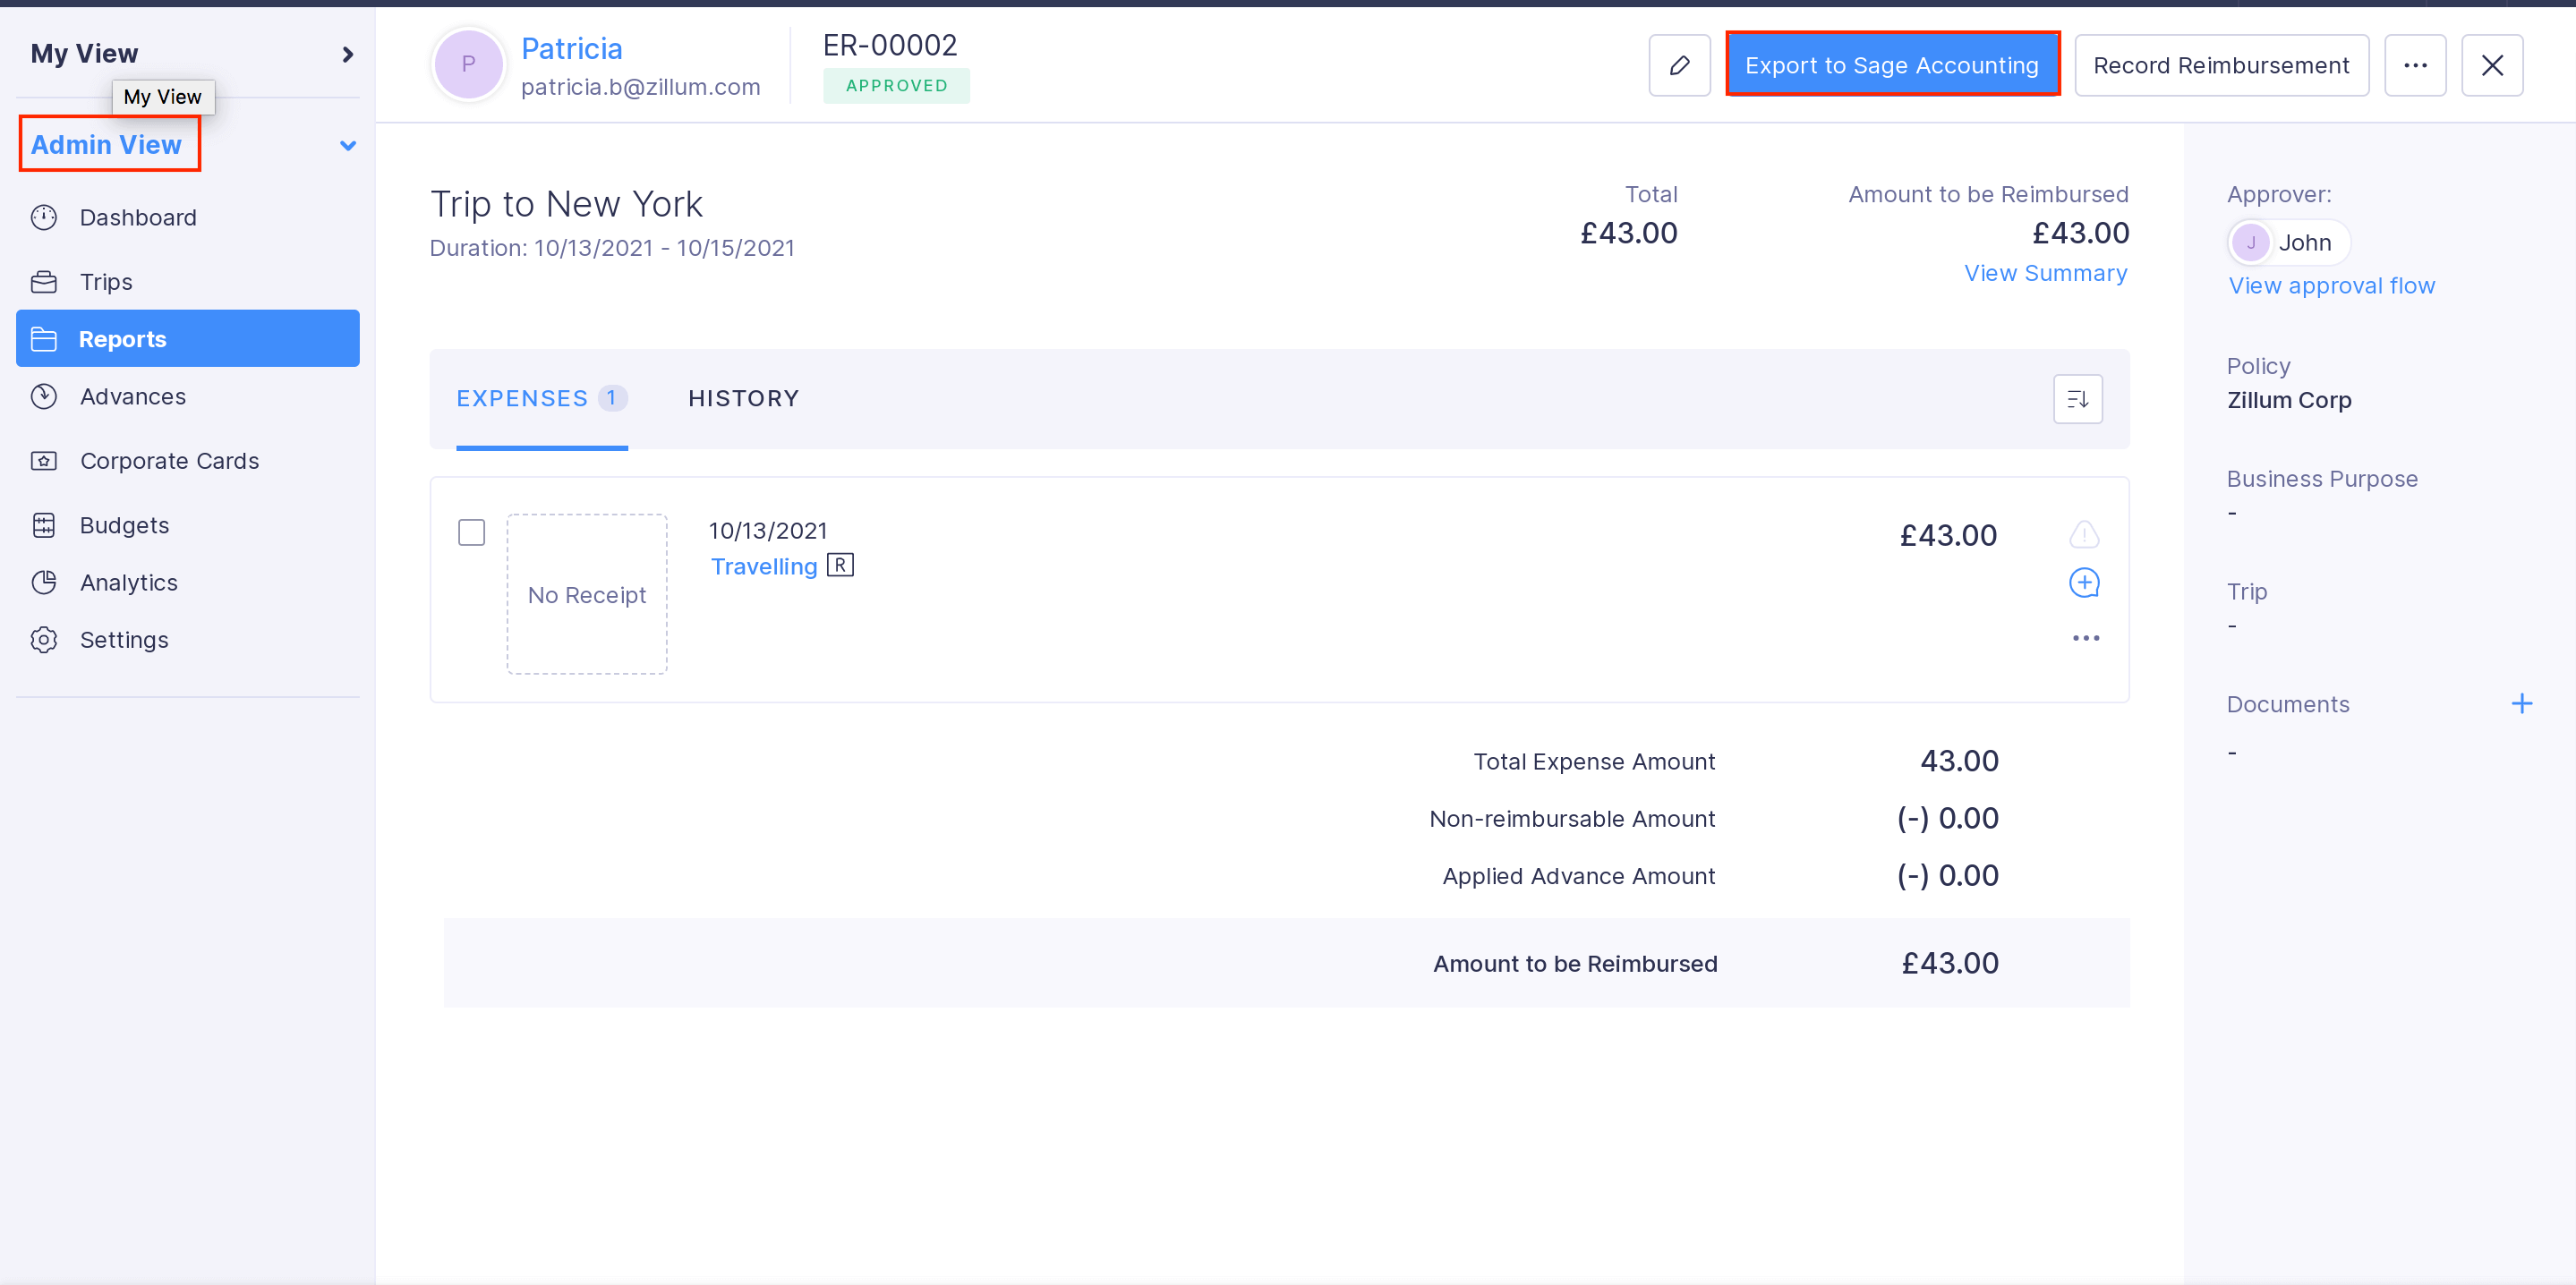
Task: Select the 10/13/2021 expense checkbox
Action: tap(470, 533)
